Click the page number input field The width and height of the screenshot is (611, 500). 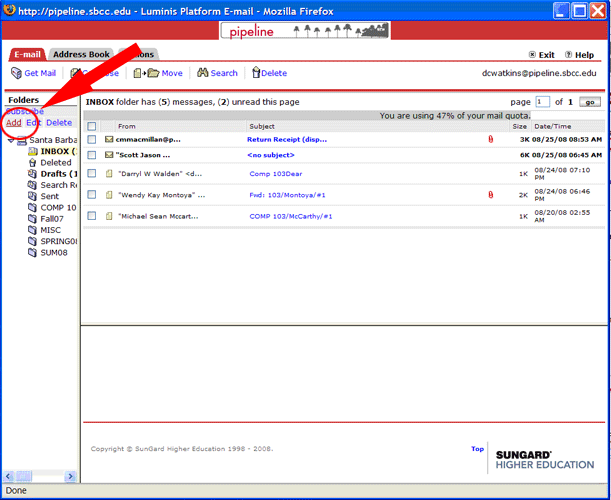click(543, 102)
